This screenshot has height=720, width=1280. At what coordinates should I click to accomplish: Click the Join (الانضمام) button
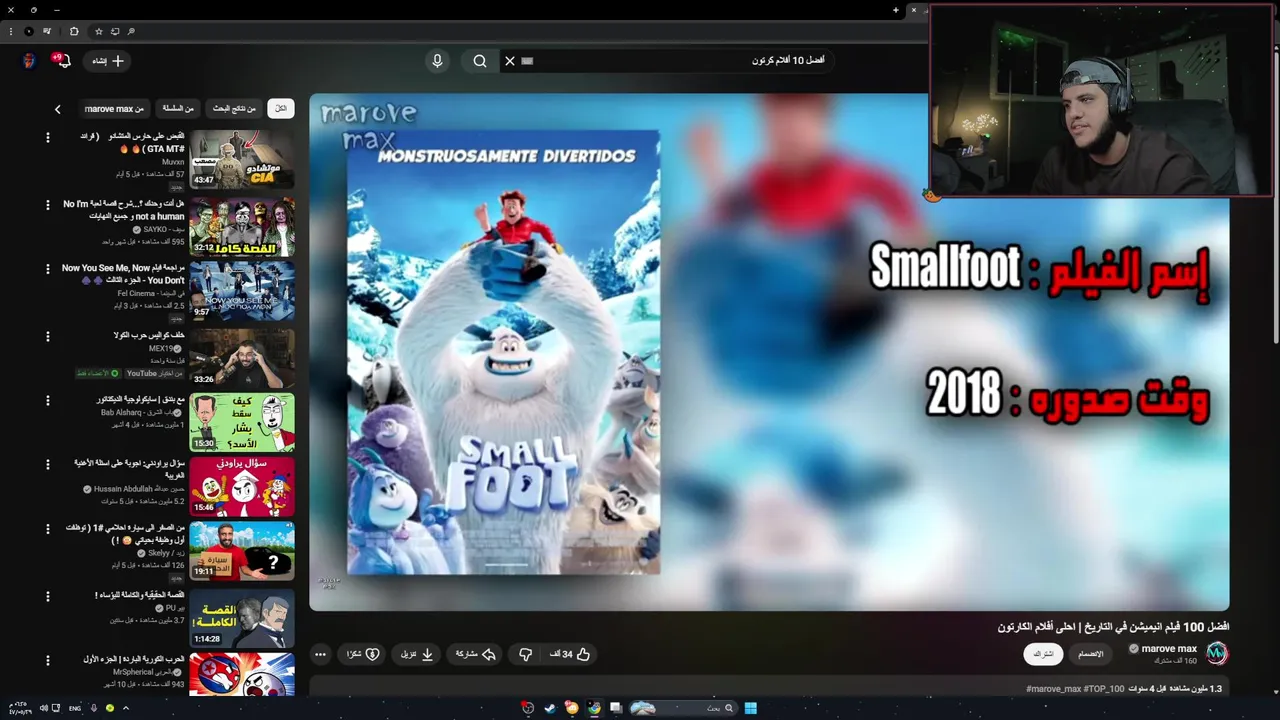coord(1091,654)
